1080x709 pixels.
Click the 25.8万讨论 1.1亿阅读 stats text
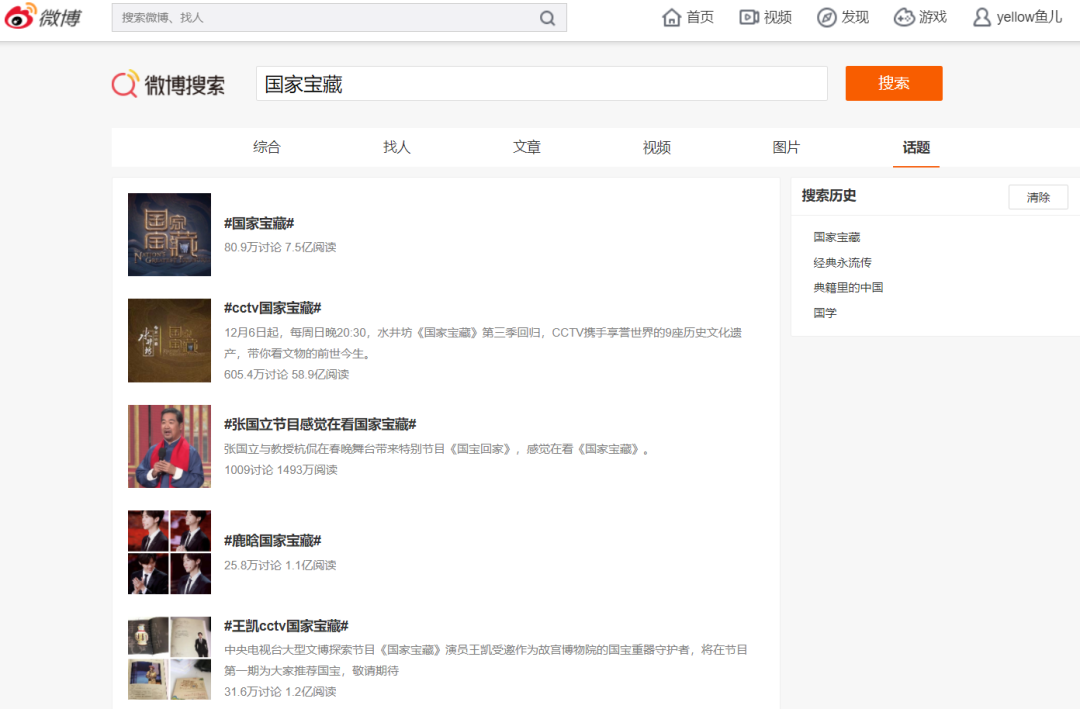coord(280,565)
